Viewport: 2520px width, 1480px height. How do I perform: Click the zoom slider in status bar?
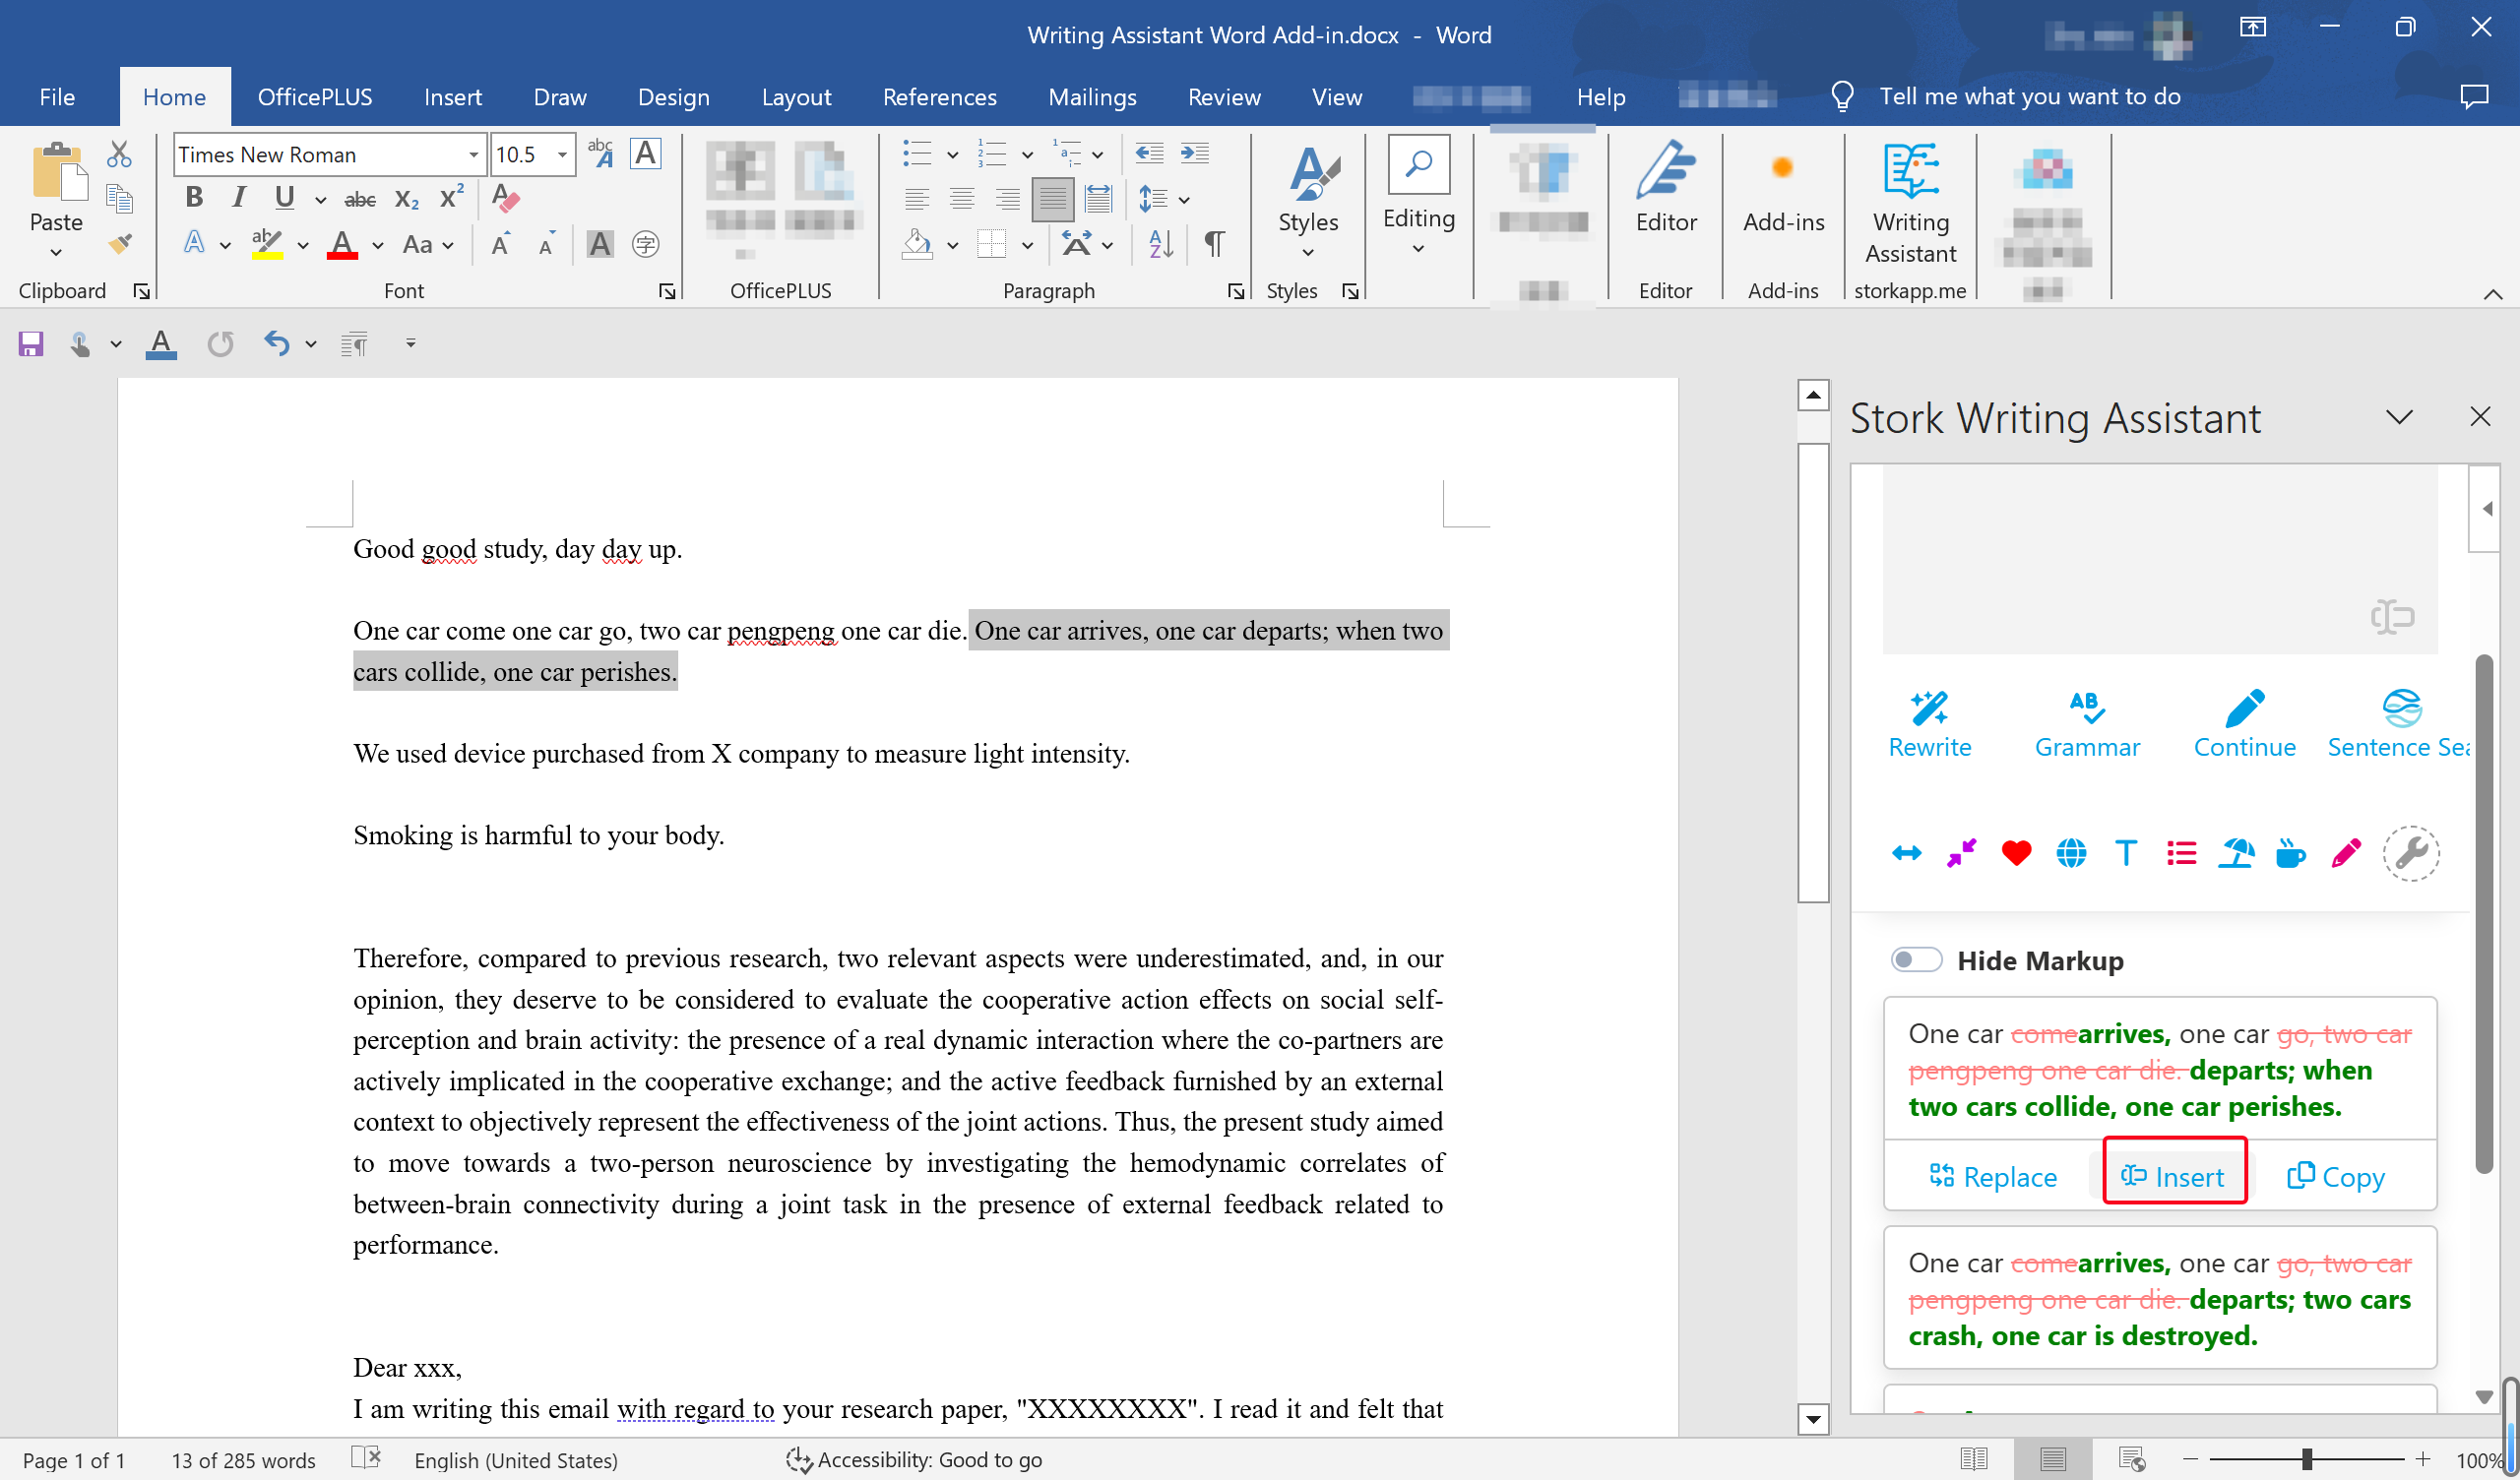click(2306, 1459)
